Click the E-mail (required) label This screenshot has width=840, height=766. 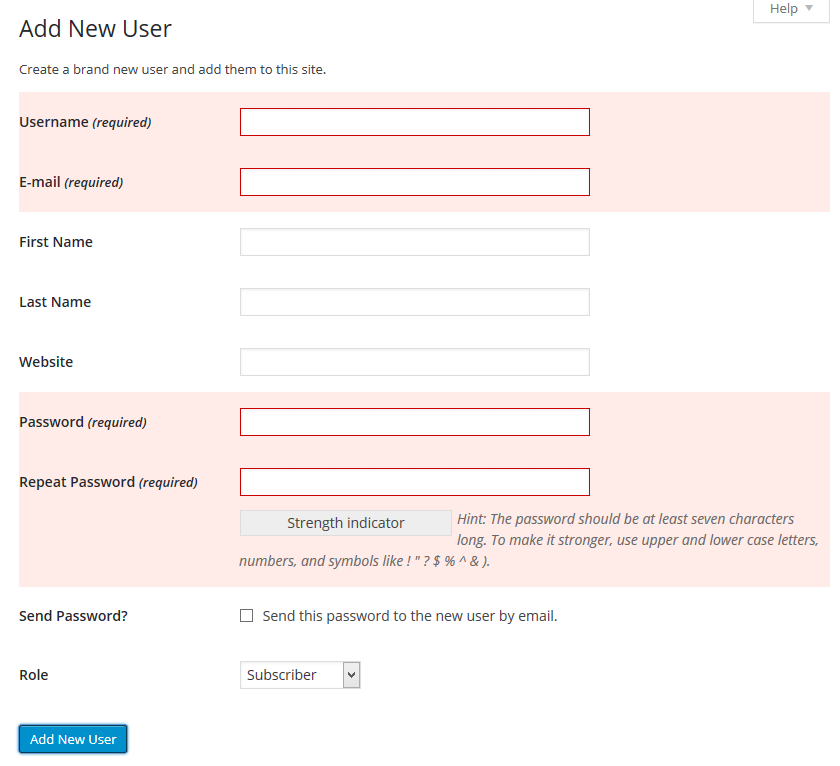[71, 182]
